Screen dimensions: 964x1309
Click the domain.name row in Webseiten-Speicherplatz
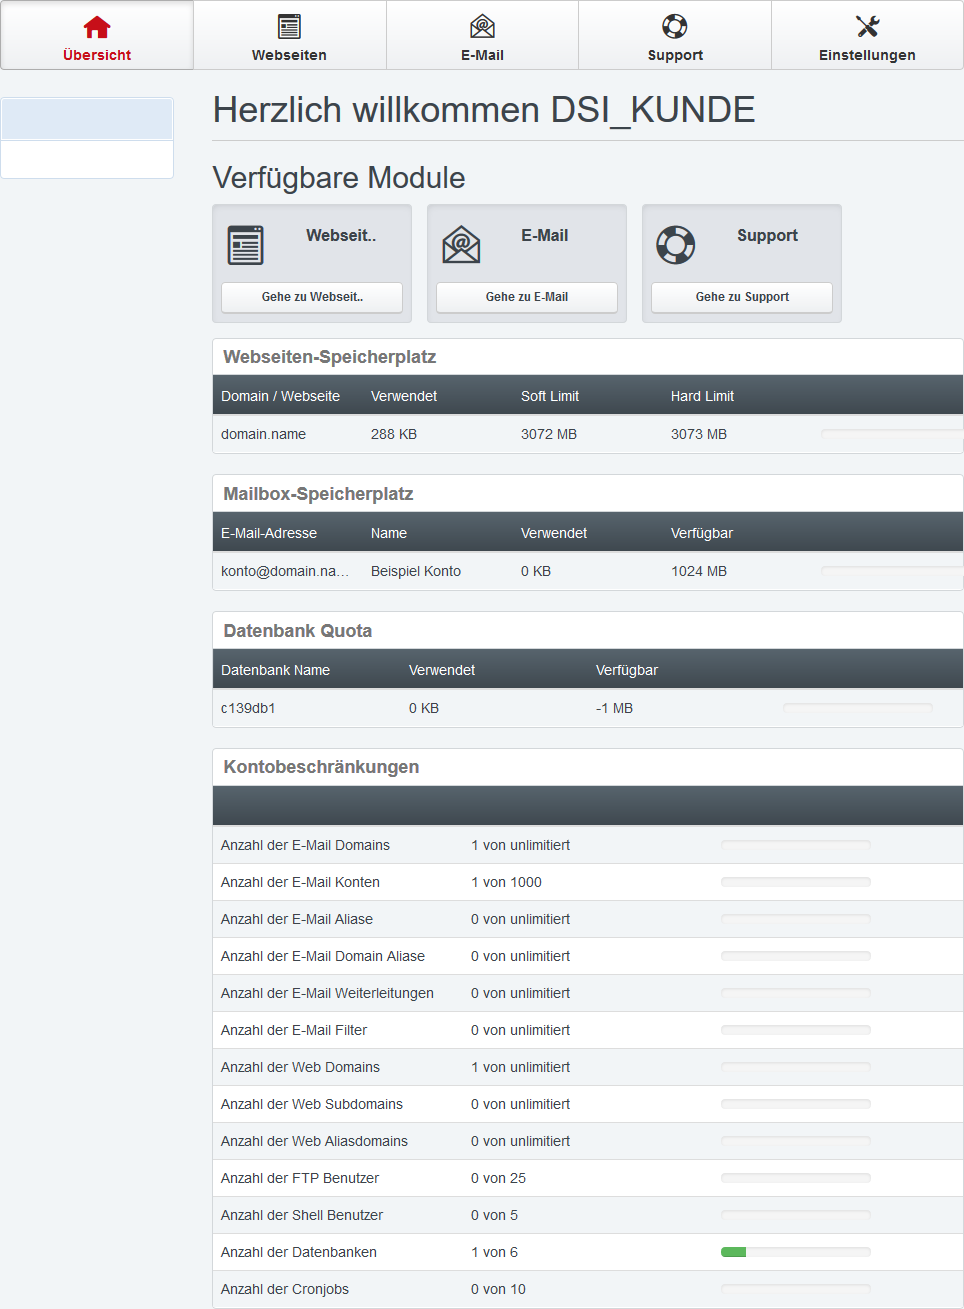pyautogui.click(x=263, y=434)
